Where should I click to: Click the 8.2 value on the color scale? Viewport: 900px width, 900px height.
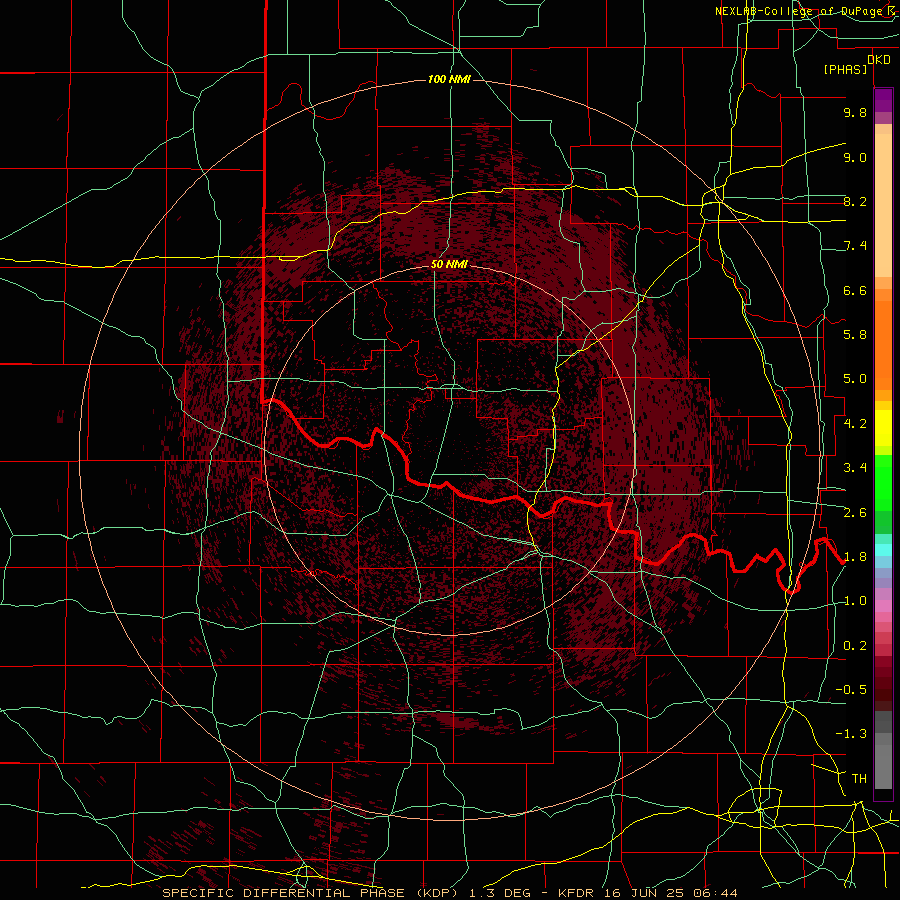point(855,201)
